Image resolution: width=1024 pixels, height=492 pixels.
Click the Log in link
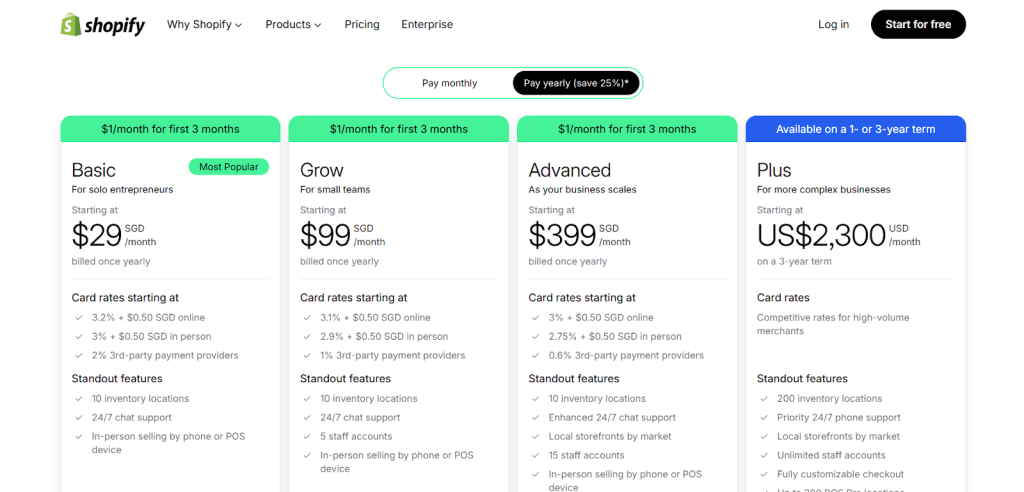tap(833, 25)
